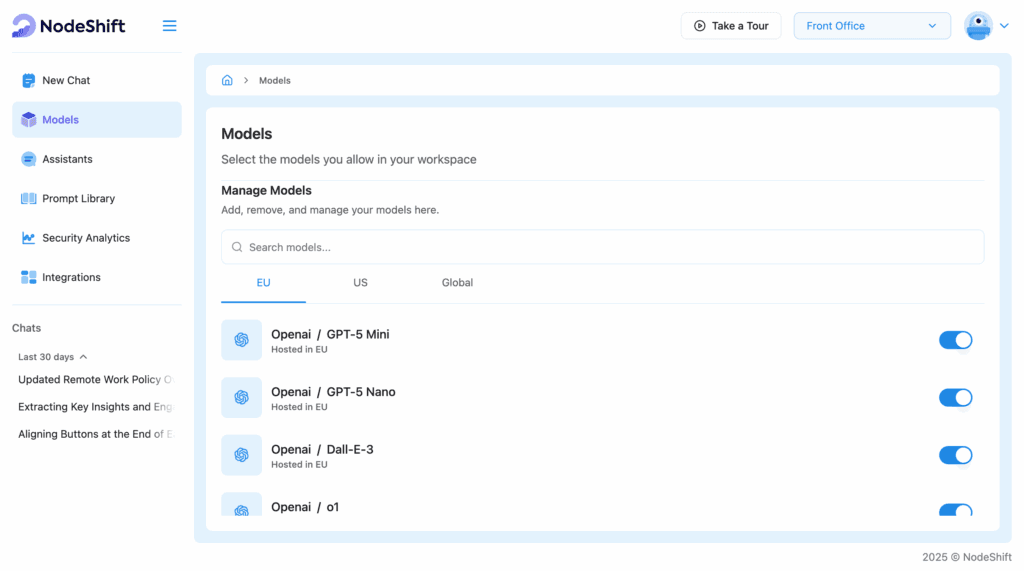Select the Global region tab
Image resolution: width=1024 pixels, height=571 pixels.
pos(457,283)
